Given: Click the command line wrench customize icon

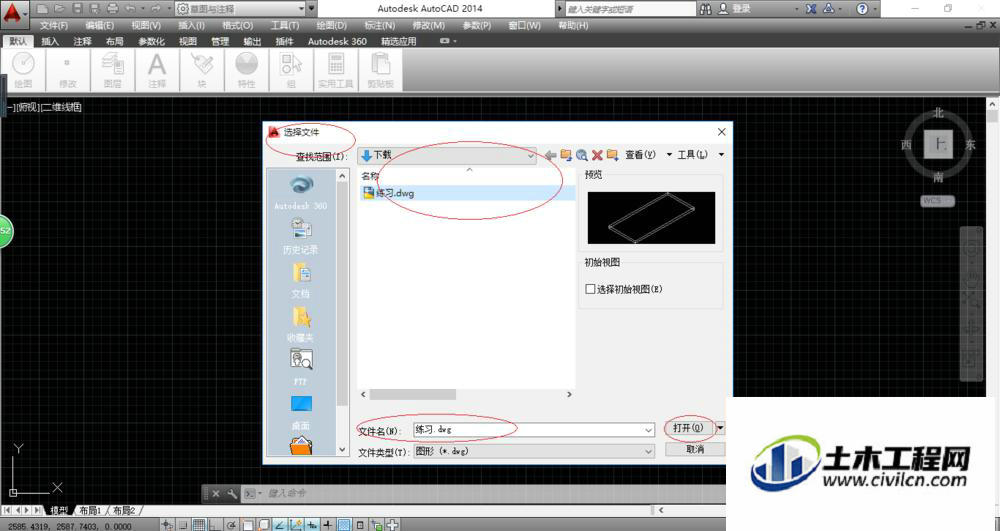Looking at the screenshot, I should click(232, 493).
